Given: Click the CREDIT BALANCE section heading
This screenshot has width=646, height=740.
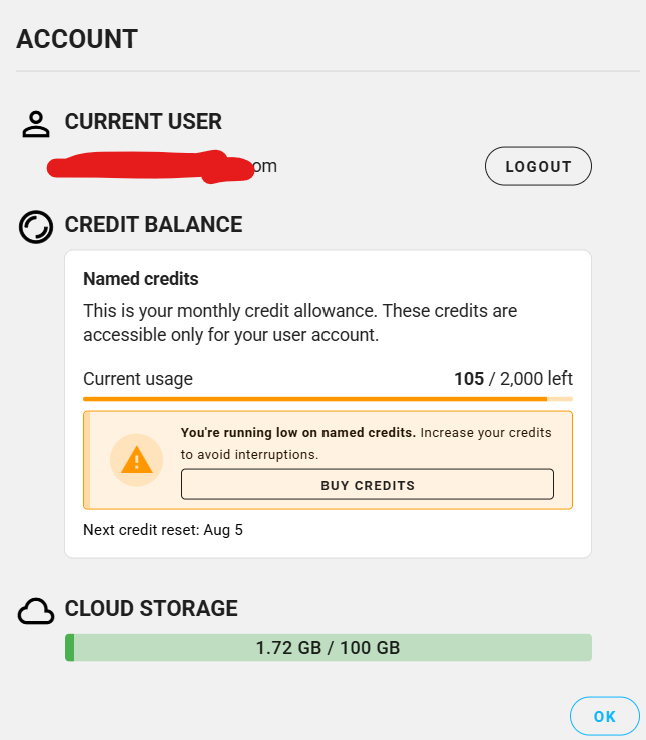Looking at the screenshot, I should pos(153,224).
